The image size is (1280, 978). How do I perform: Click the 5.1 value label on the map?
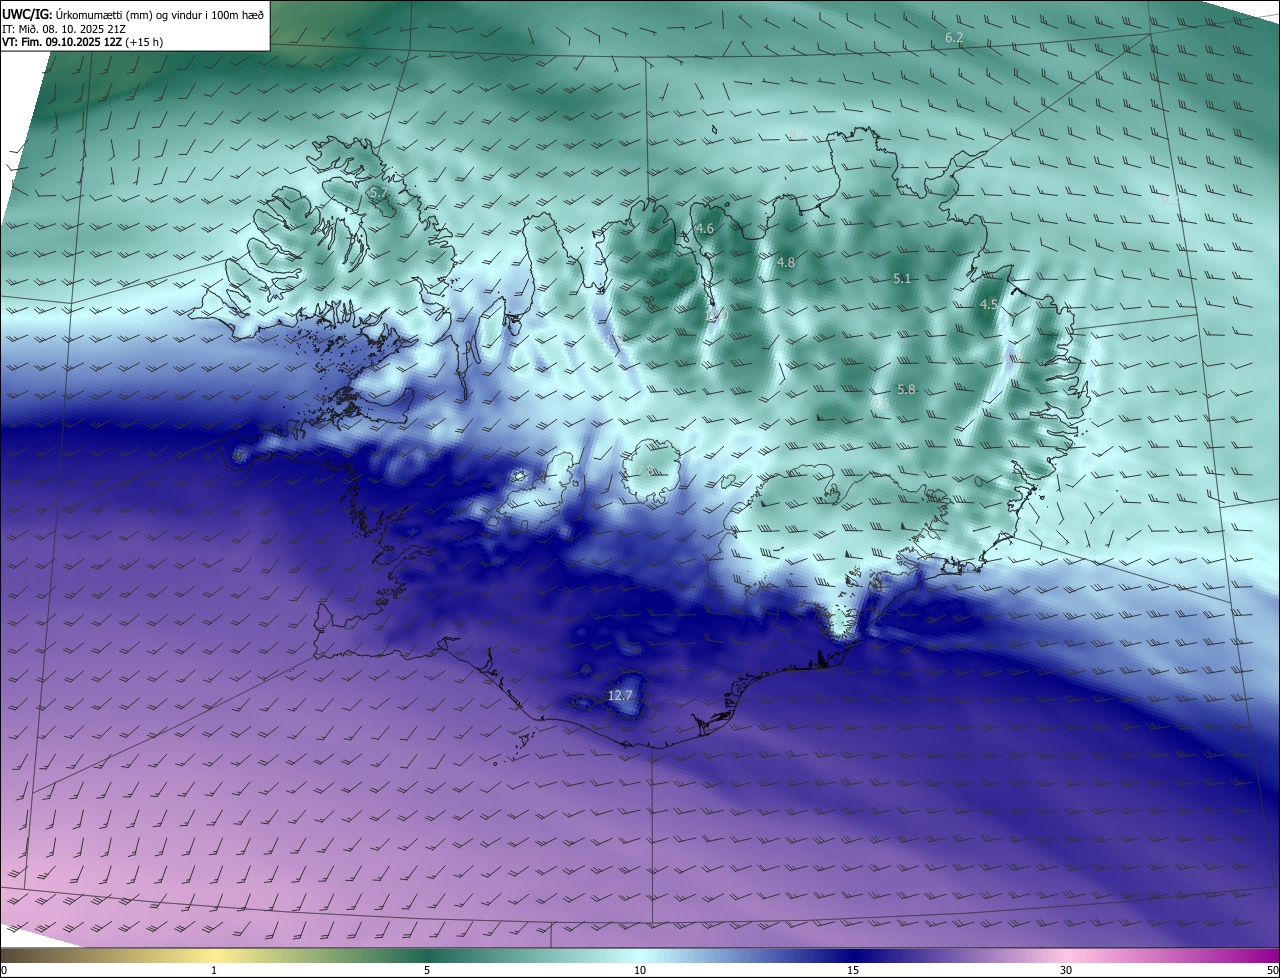click(902, 279)
